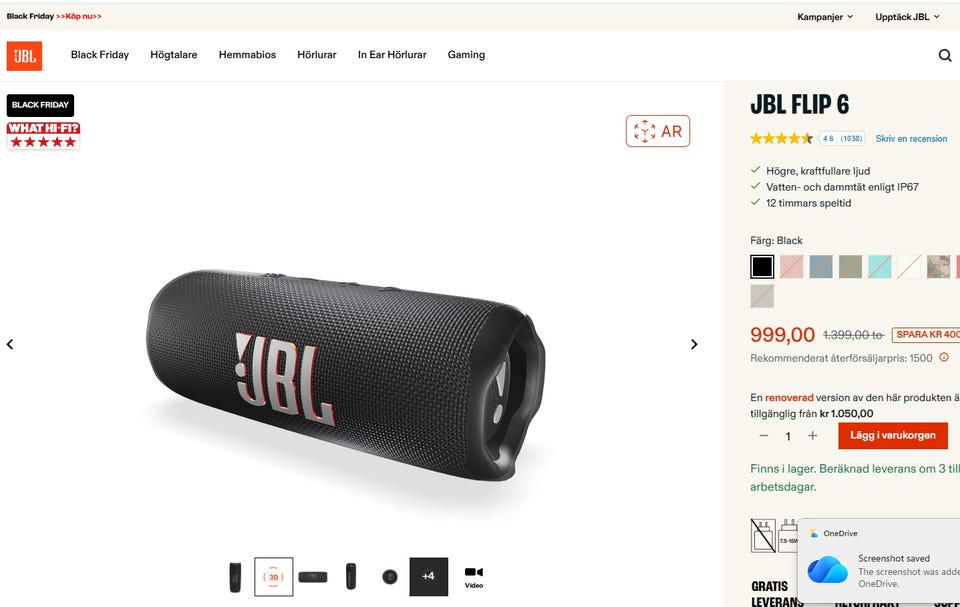Expand the Upptäck JBL dropdown
Image resolution: width=960 pixels, height=607 pixels.
pyautogui.click(x=907, y=17)
